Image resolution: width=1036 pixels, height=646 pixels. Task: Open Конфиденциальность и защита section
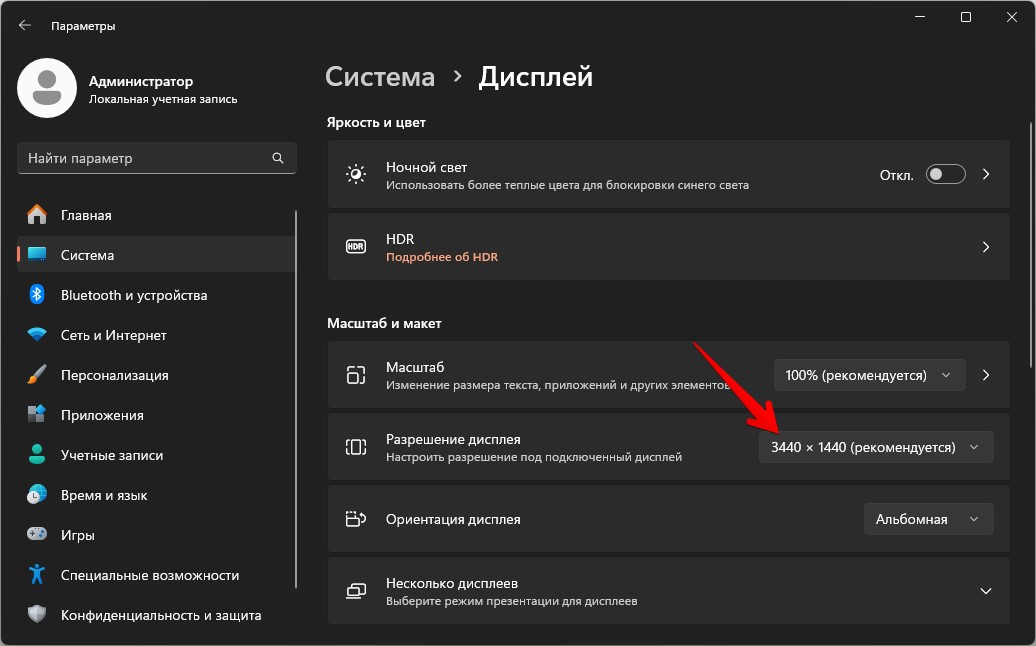[x=162, y=615]
